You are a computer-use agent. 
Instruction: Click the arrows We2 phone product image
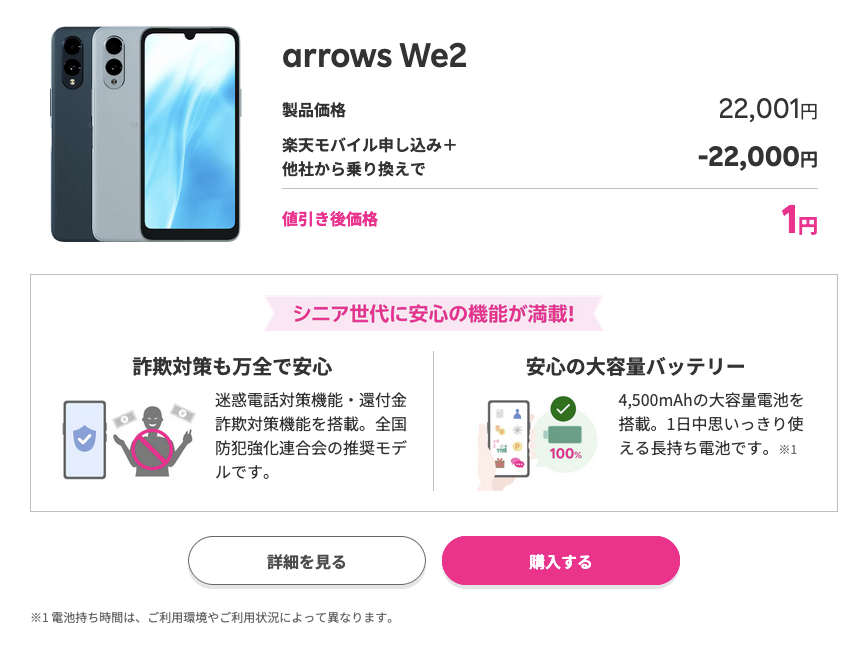(x=146, y=134)
